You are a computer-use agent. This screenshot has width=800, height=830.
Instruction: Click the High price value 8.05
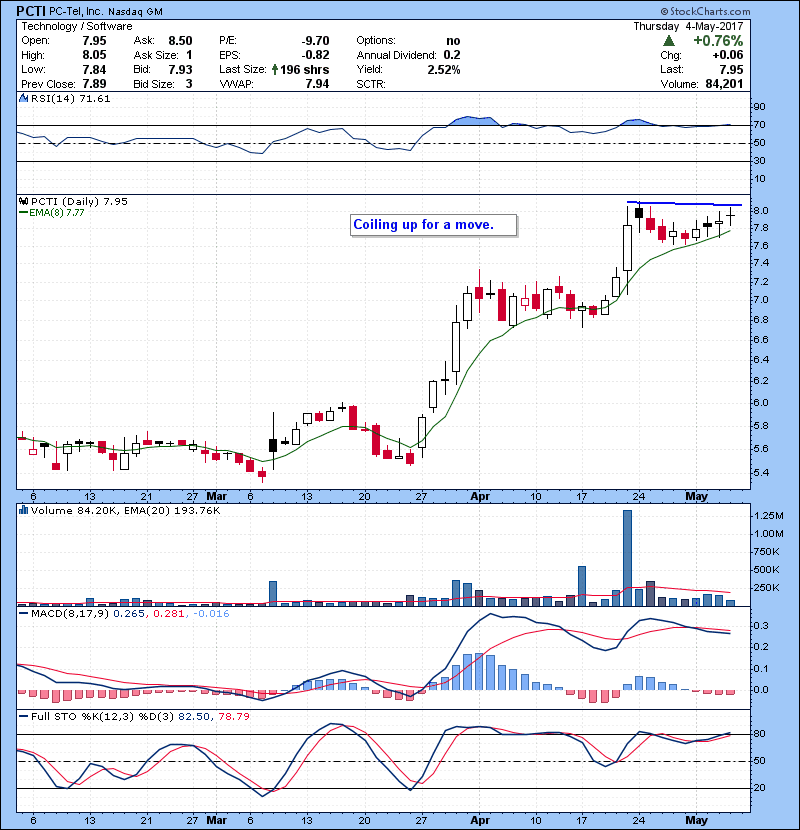[94, 55]
